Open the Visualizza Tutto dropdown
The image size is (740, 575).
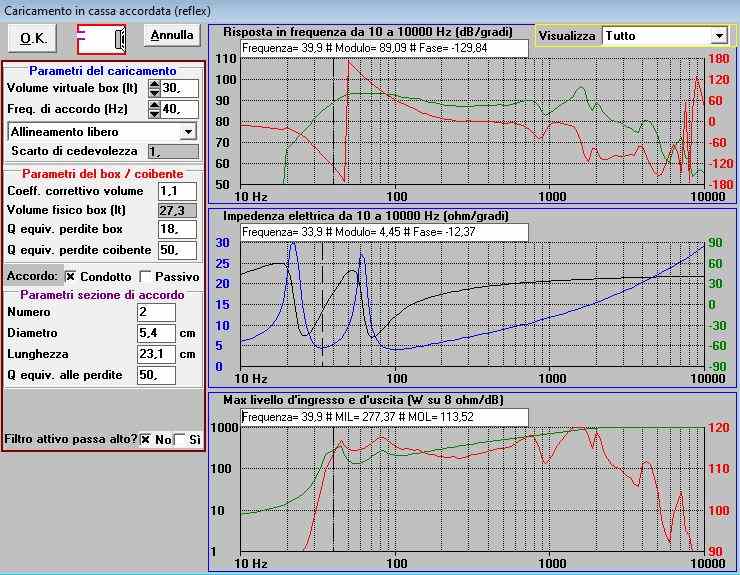[x=719, y=36]
